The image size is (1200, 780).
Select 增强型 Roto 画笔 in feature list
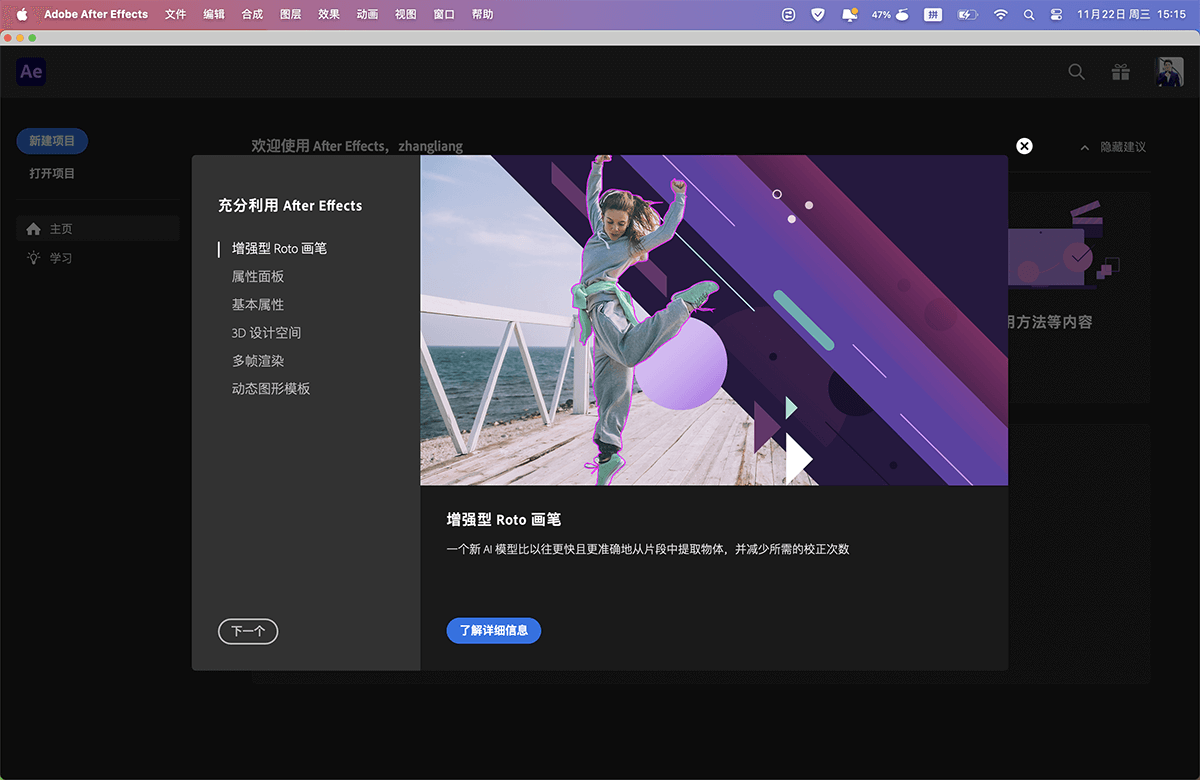[279, 248]
